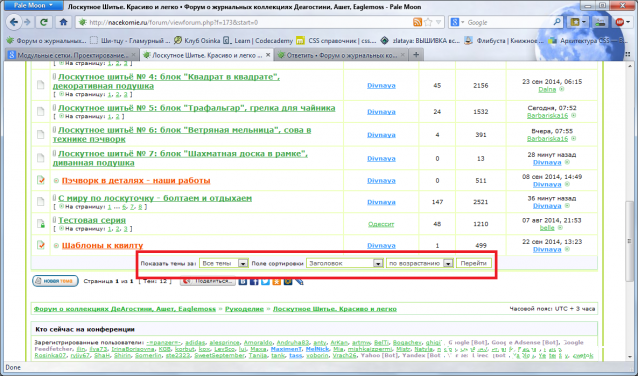638x376 pixels.
Task: Open the 'Все темы' dropdown
Action: [223, 263]
